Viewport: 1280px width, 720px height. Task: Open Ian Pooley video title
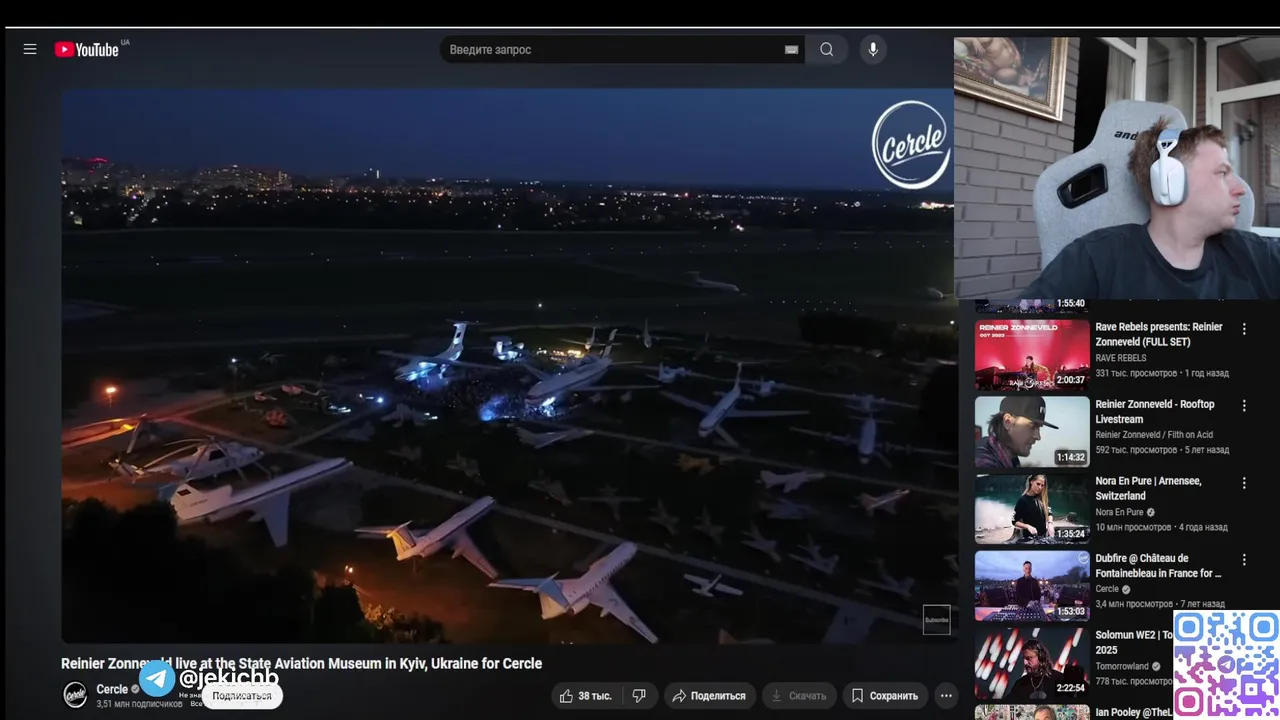click(x=1133, y=712)
